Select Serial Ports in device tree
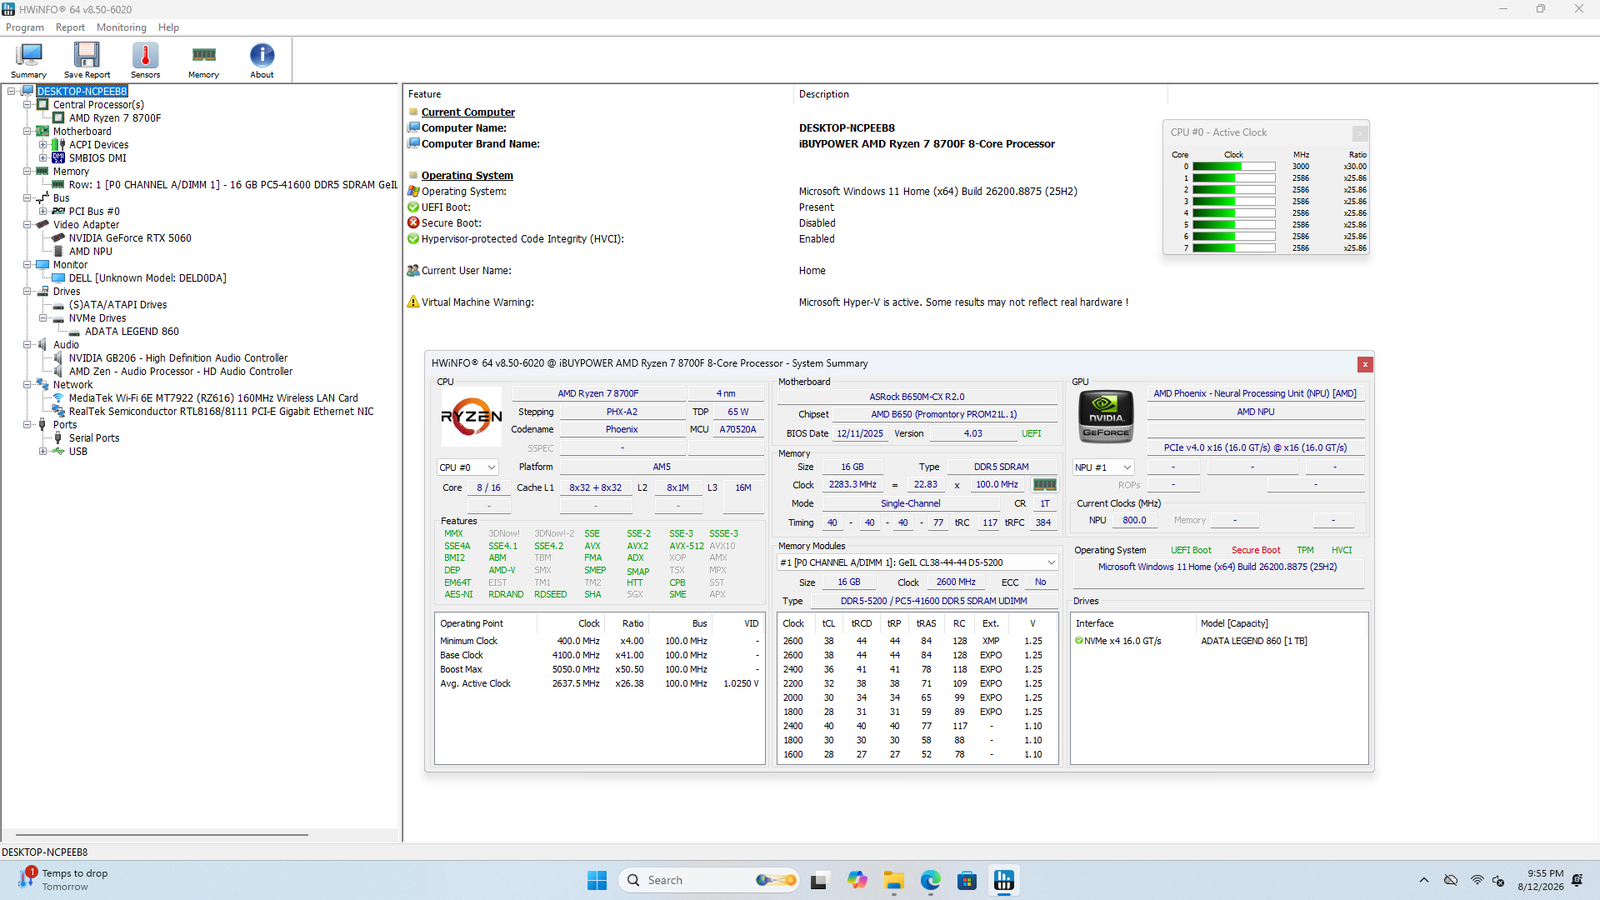Viewport: 1600px width, 900px height. tap(94, 438)
